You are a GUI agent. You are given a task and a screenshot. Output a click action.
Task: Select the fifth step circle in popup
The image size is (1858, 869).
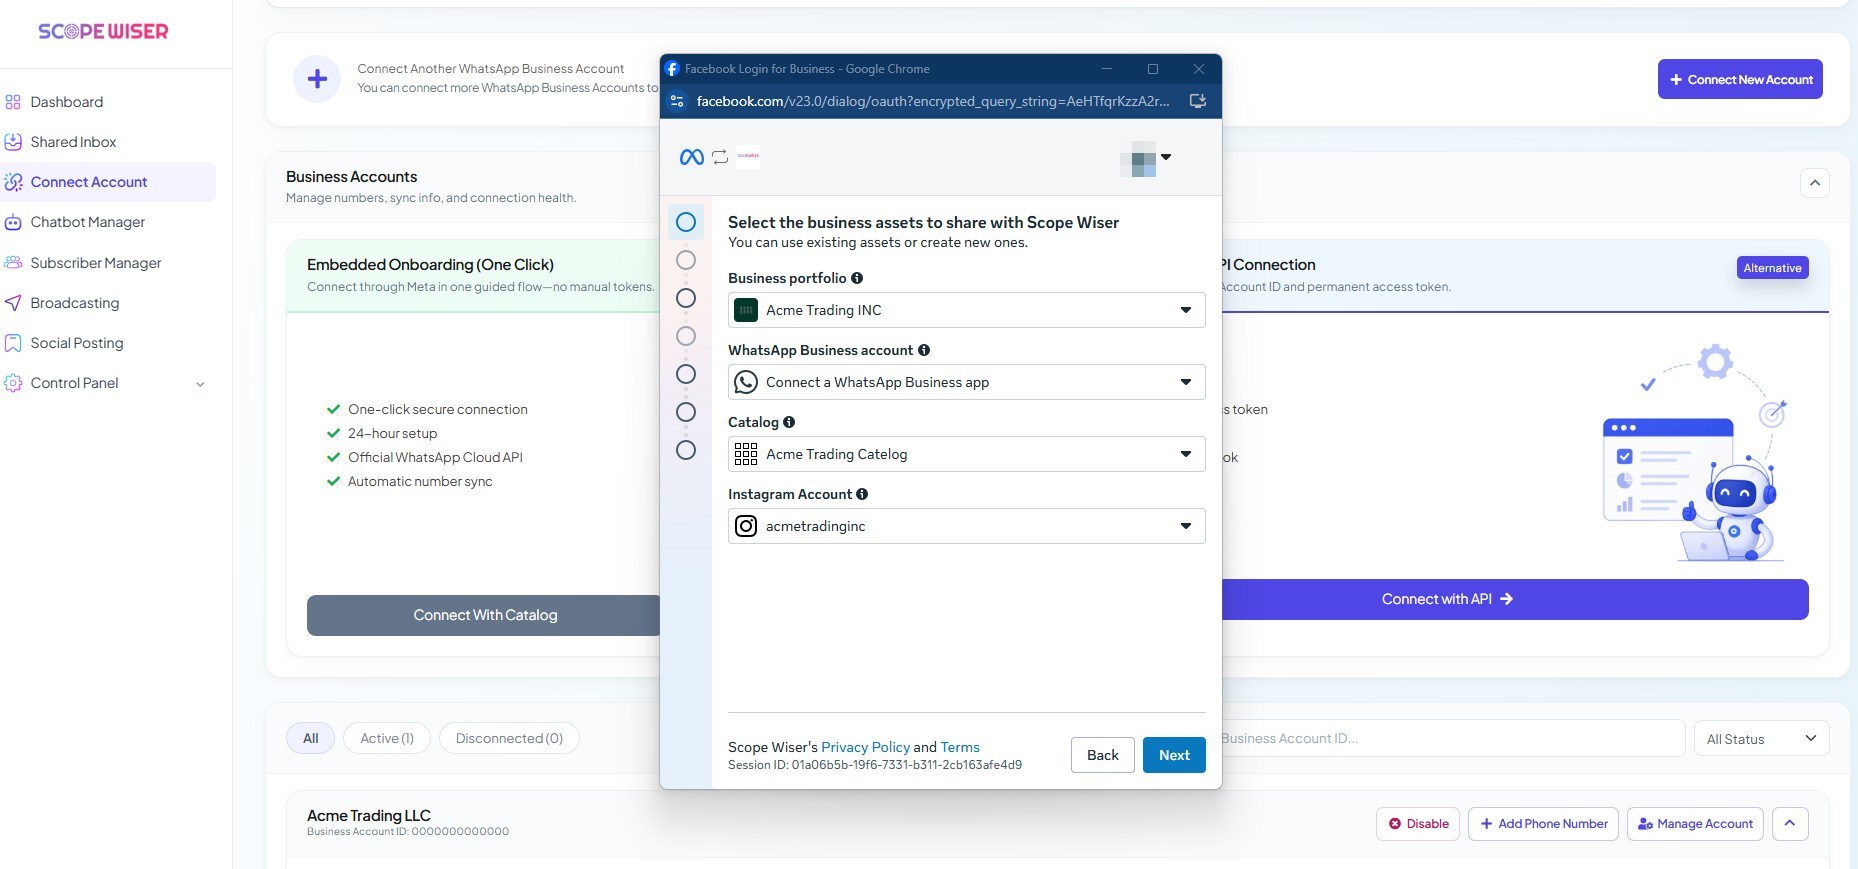pyautogui.click(x=686, y=374)
